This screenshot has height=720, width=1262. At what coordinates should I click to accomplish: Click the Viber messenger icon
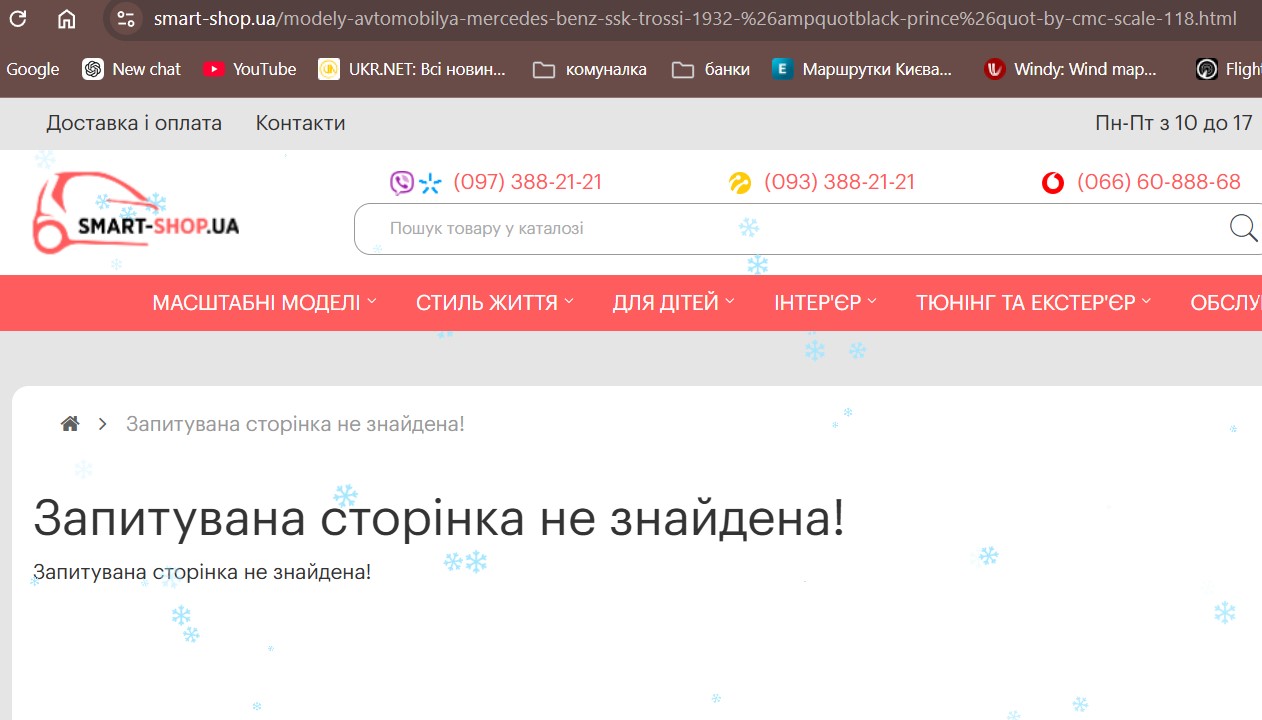pyautogui.click(x=402, y=182)
